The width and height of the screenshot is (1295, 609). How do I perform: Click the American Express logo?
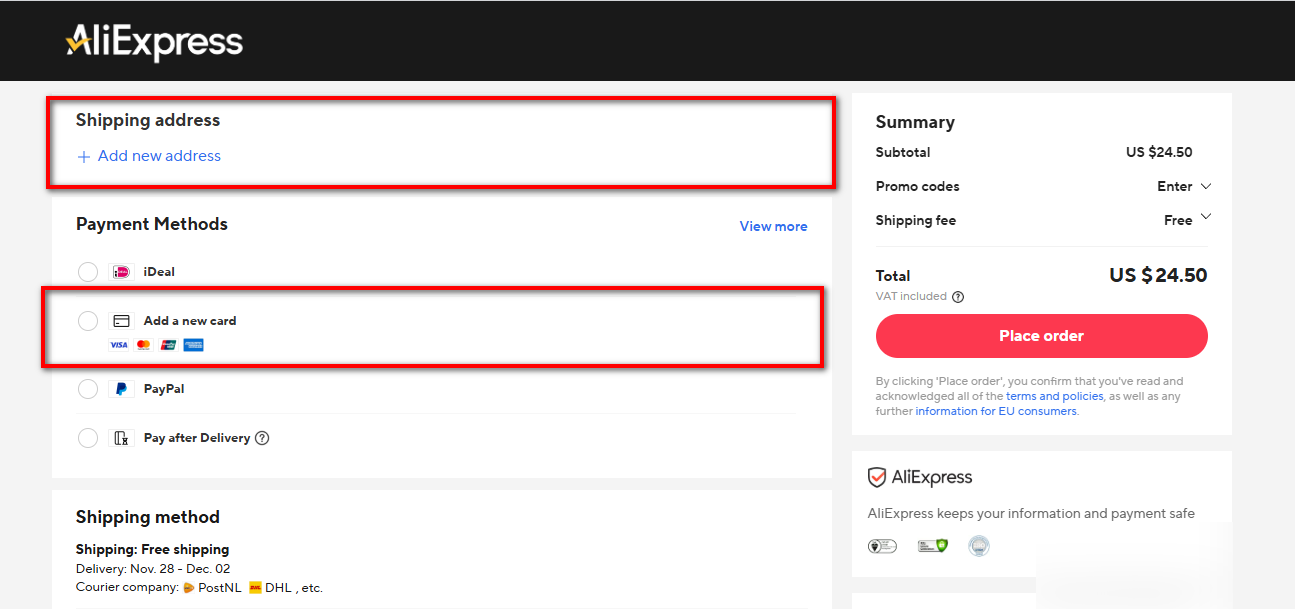tap(193, 345)
